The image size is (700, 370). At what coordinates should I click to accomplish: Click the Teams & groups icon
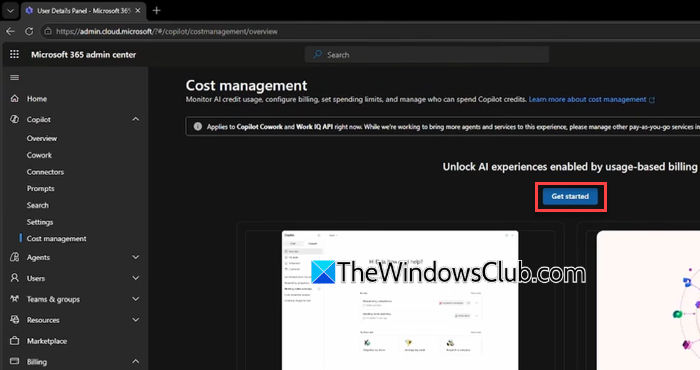click(14, 299)
